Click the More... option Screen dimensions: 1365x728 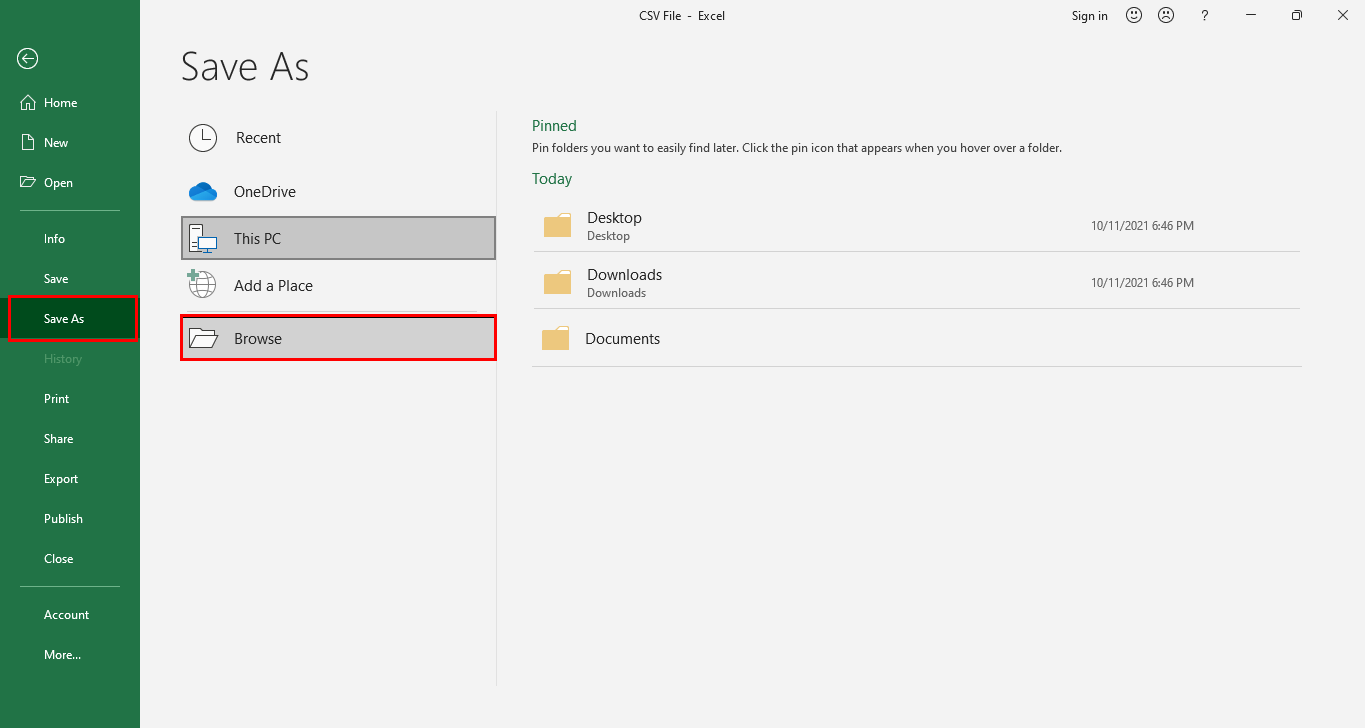(62, 654)
